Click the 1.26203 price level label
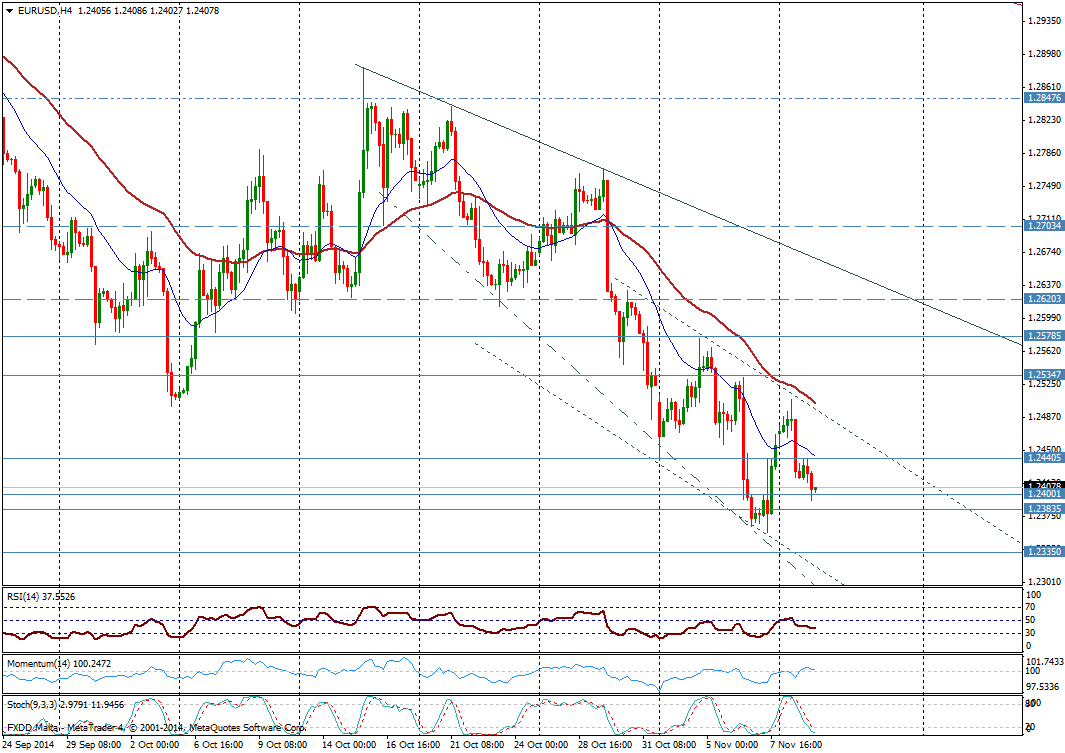The image size is (1065, 753). click(x=1043, y=299)
